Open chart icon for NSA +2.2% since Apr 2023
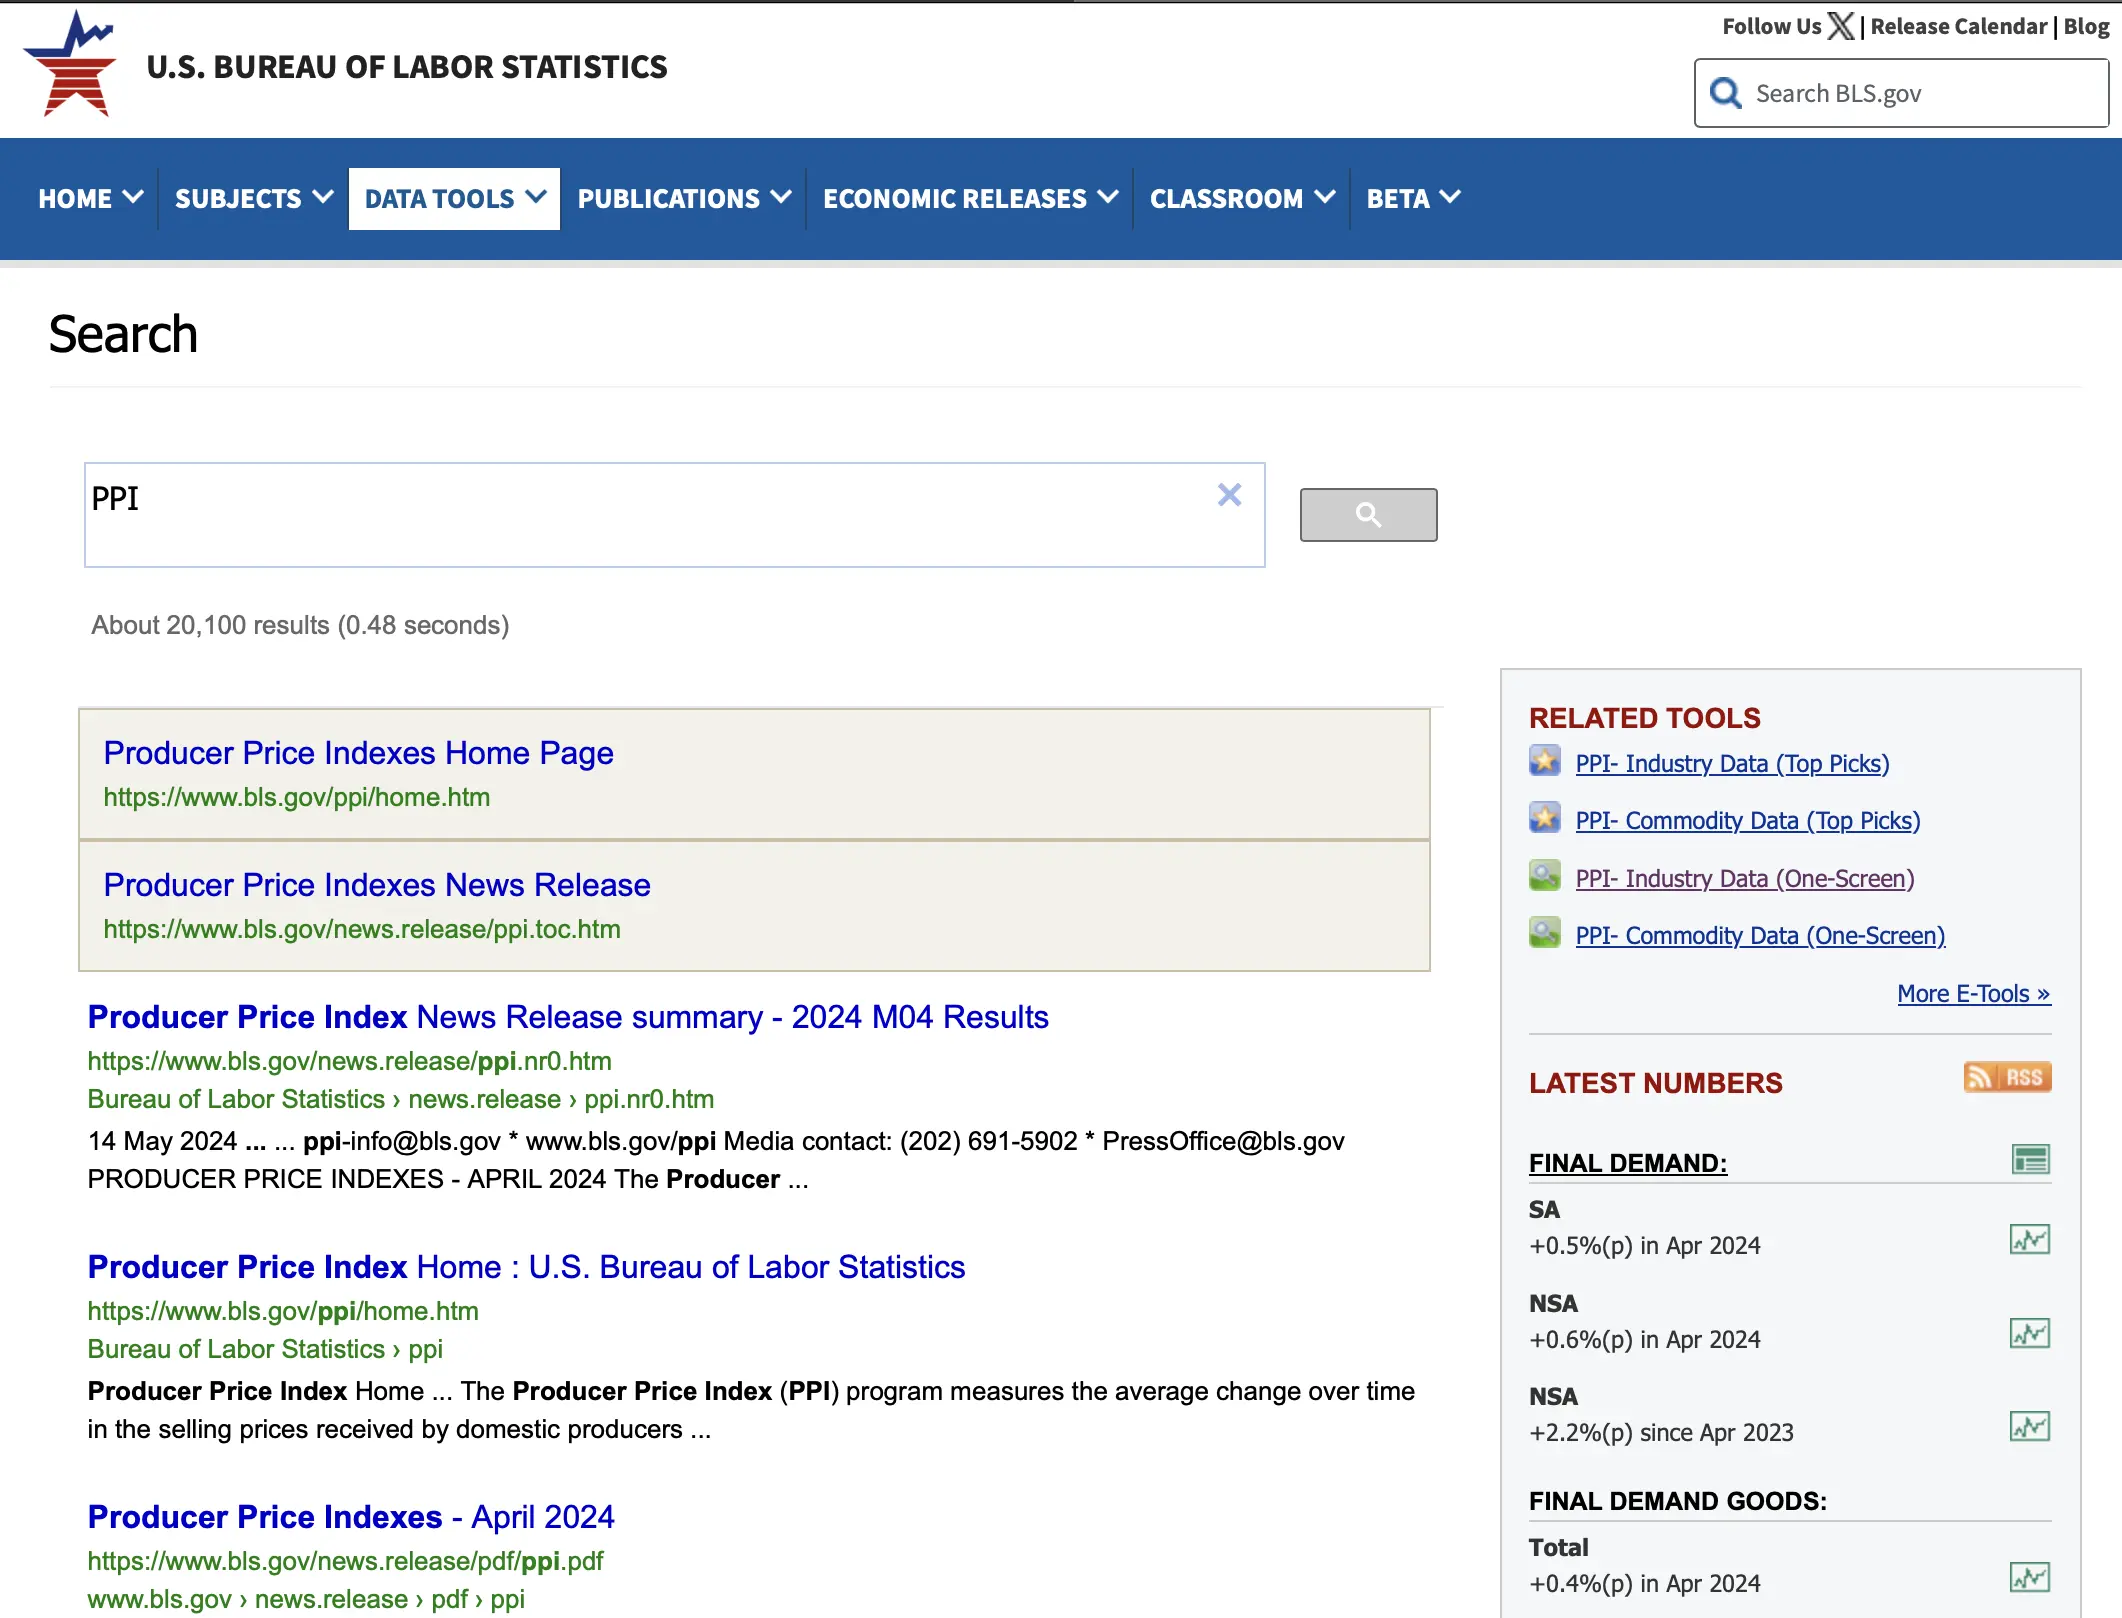The width and height of the screenshot is (2122, 1618). click(2030, 1427)
